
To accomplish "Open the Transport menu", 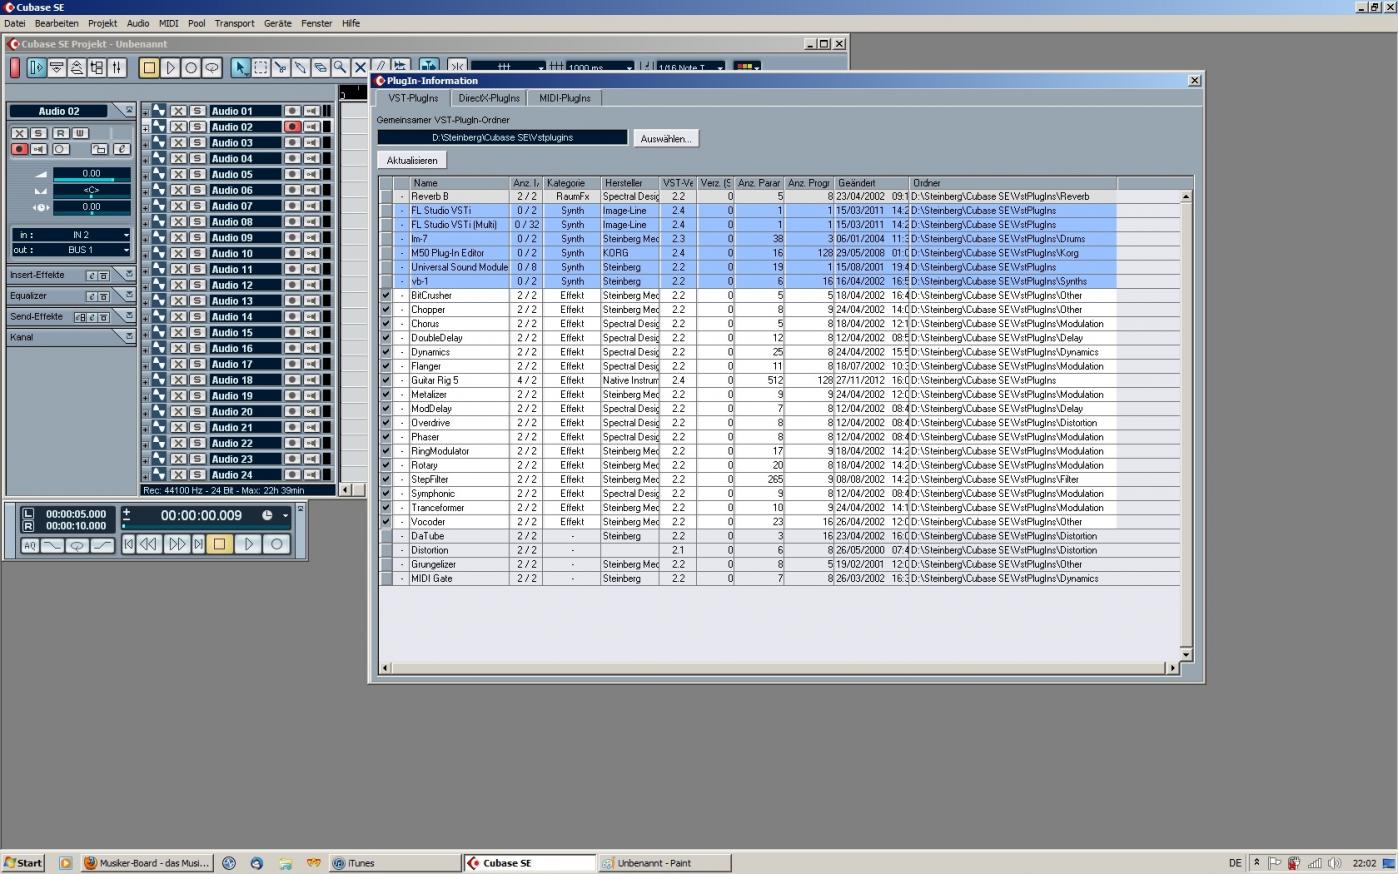I will (x=234, y=23).
